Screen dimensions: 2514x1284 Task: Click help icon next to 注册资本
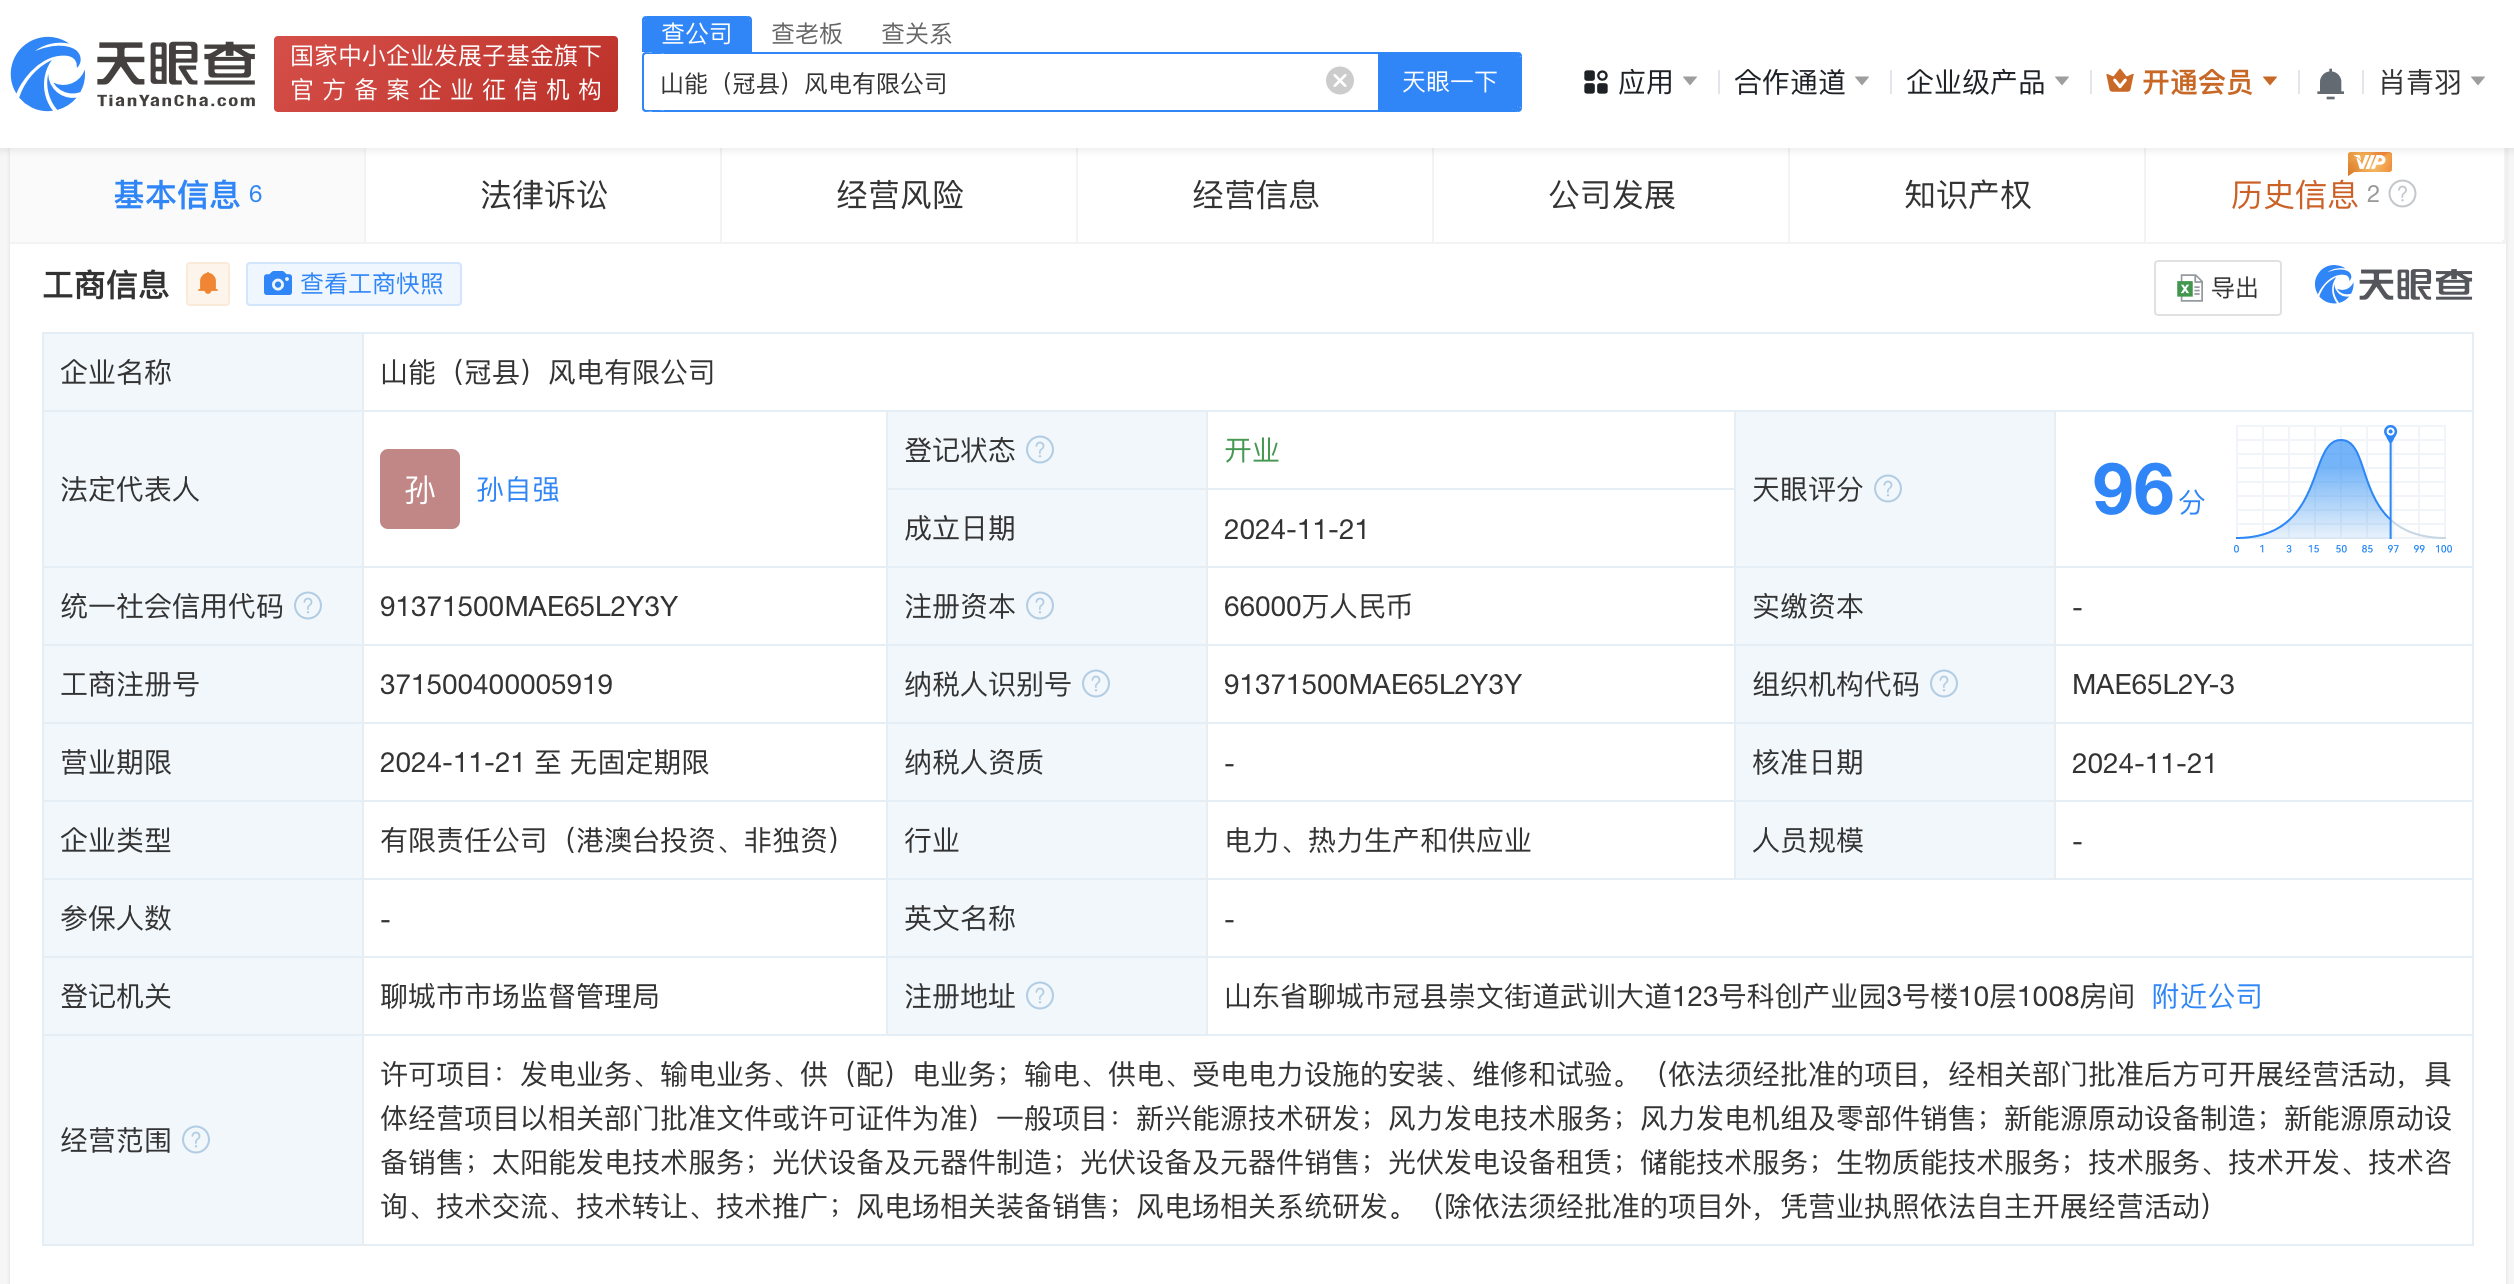1040,606
